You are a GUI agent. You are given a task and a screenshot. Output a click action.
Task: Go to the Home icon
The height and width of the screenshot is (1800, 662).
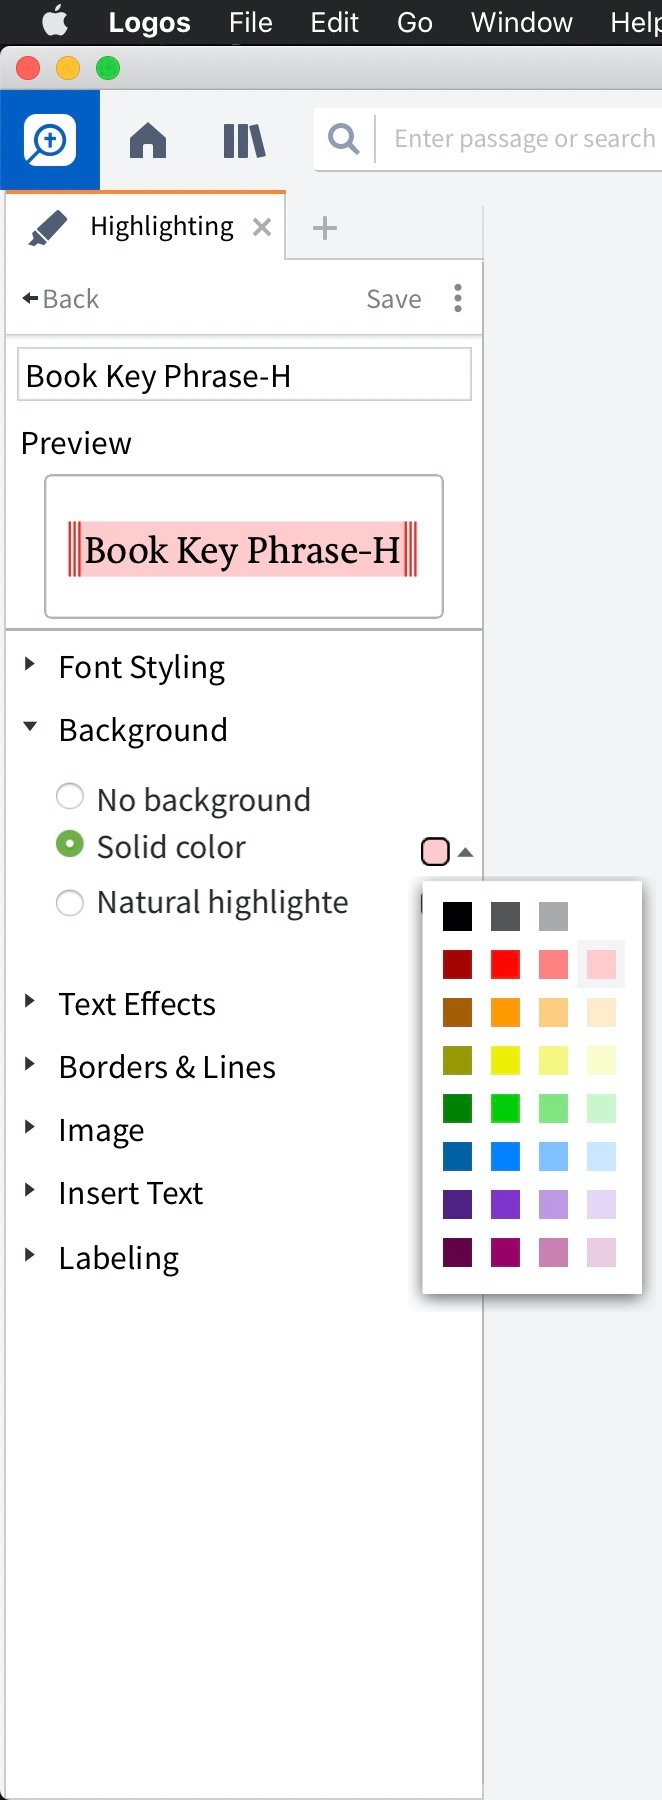[x=148, y=140]
